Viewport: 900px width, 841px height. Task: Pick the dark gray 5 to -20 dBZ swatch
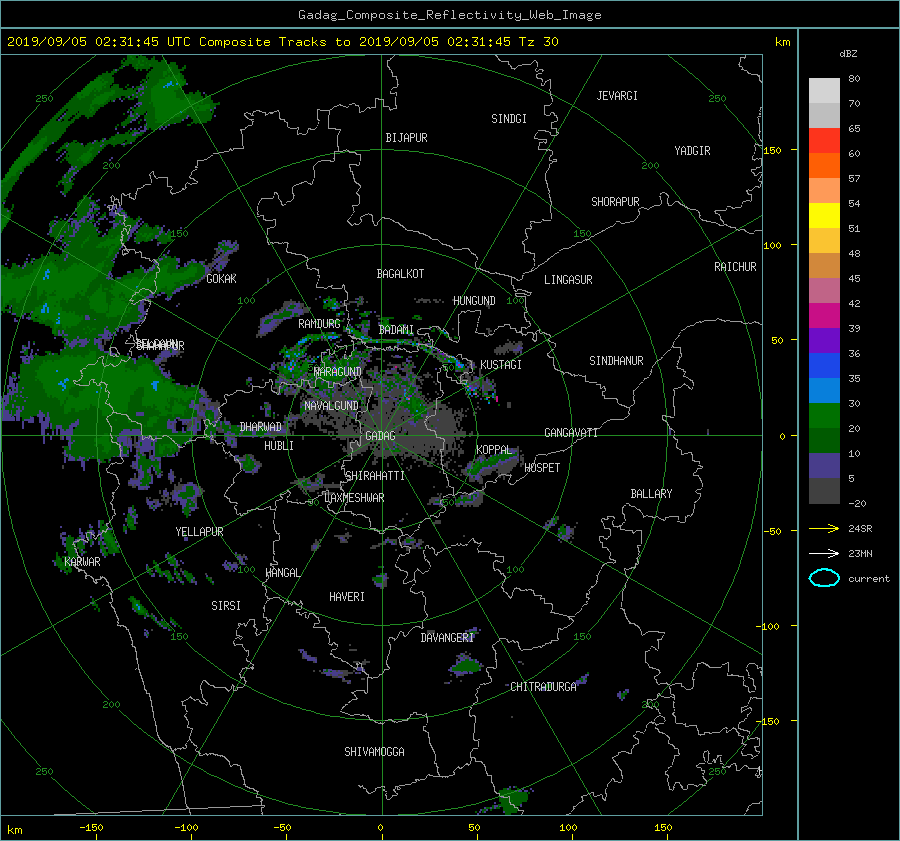pyautogui.click(x=824, y=490)
